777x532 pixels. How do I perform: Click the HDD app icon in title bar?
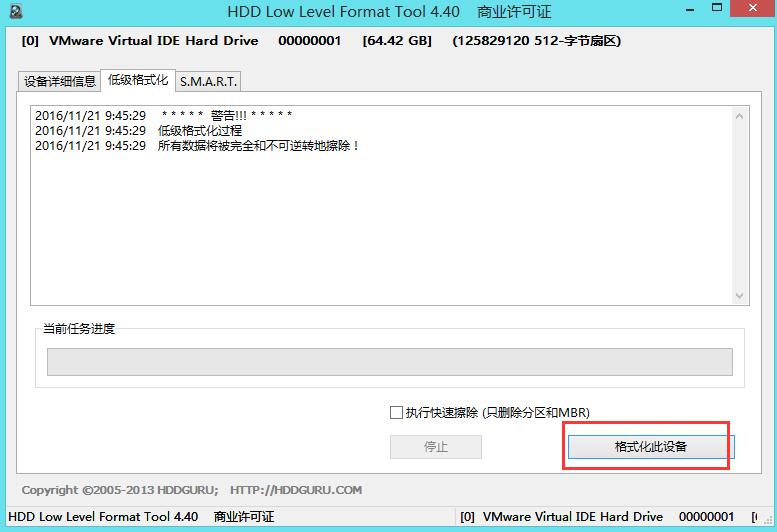point(16,11)
